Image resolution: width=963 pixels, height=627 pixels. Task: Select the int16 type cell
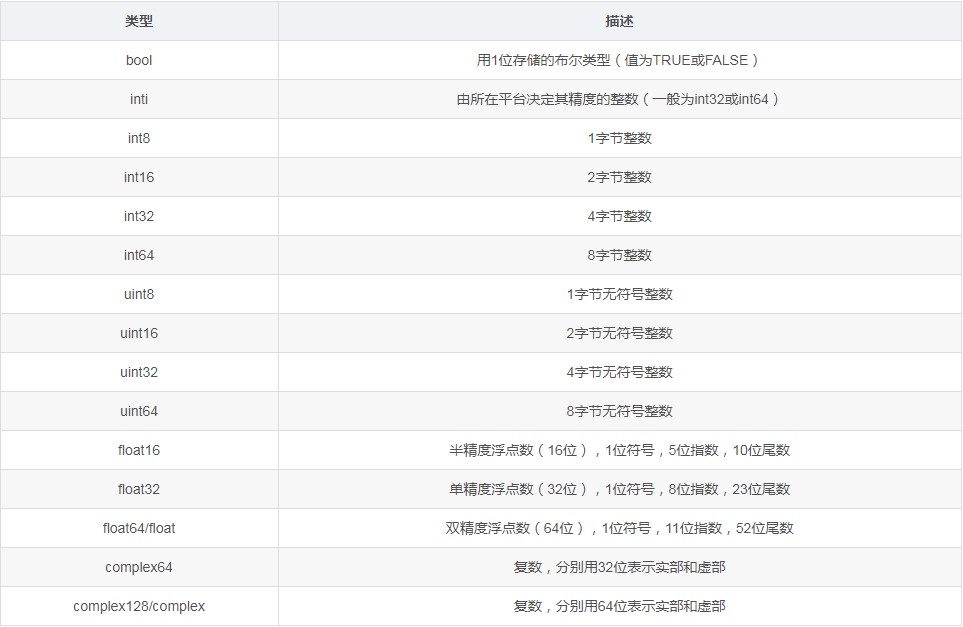[139, 177]
